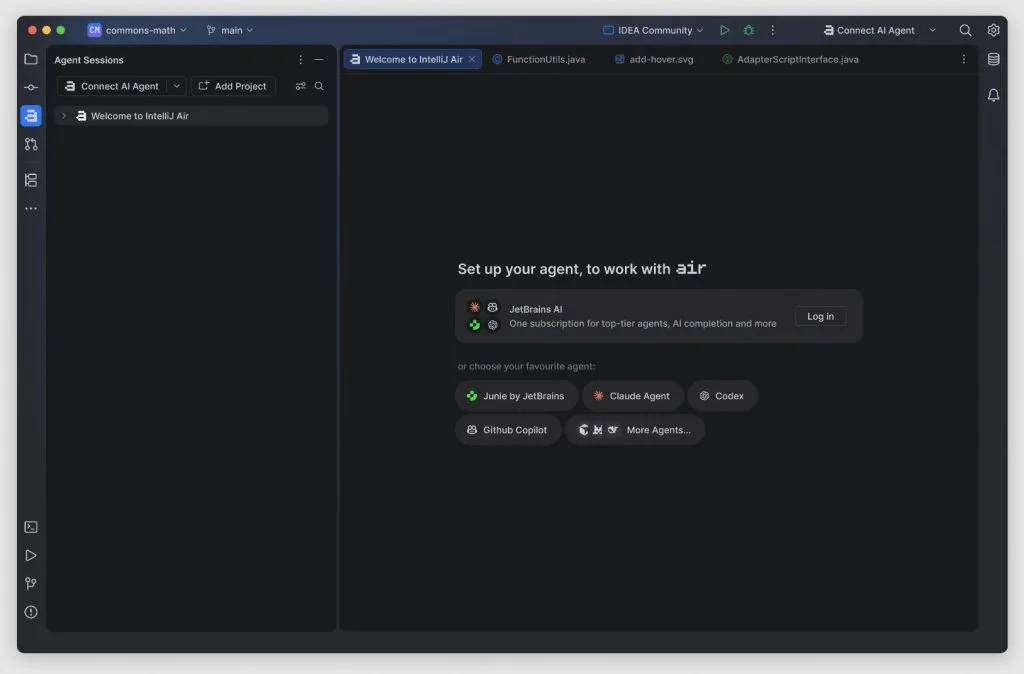Open the Problems tool window icon
Image resolution: width=1024 pixels, height=674 pixels.
31,613
